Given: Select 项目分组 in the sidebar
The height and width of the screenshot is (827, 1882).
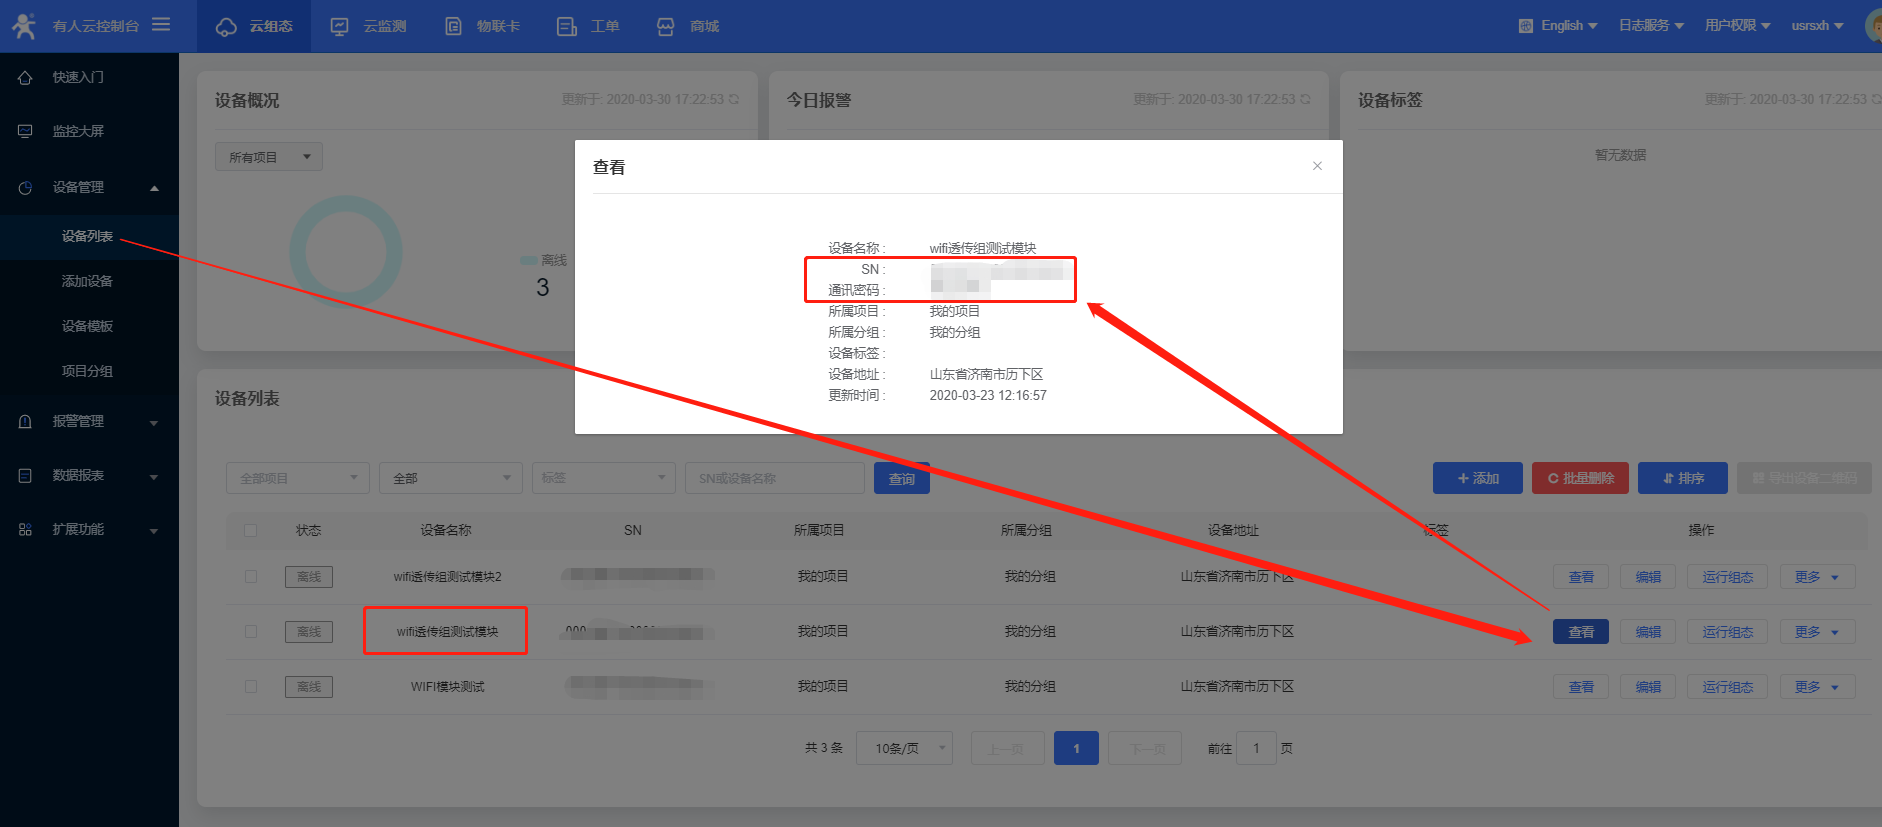Looking at the screenshot, I should [x=87, y=371].
